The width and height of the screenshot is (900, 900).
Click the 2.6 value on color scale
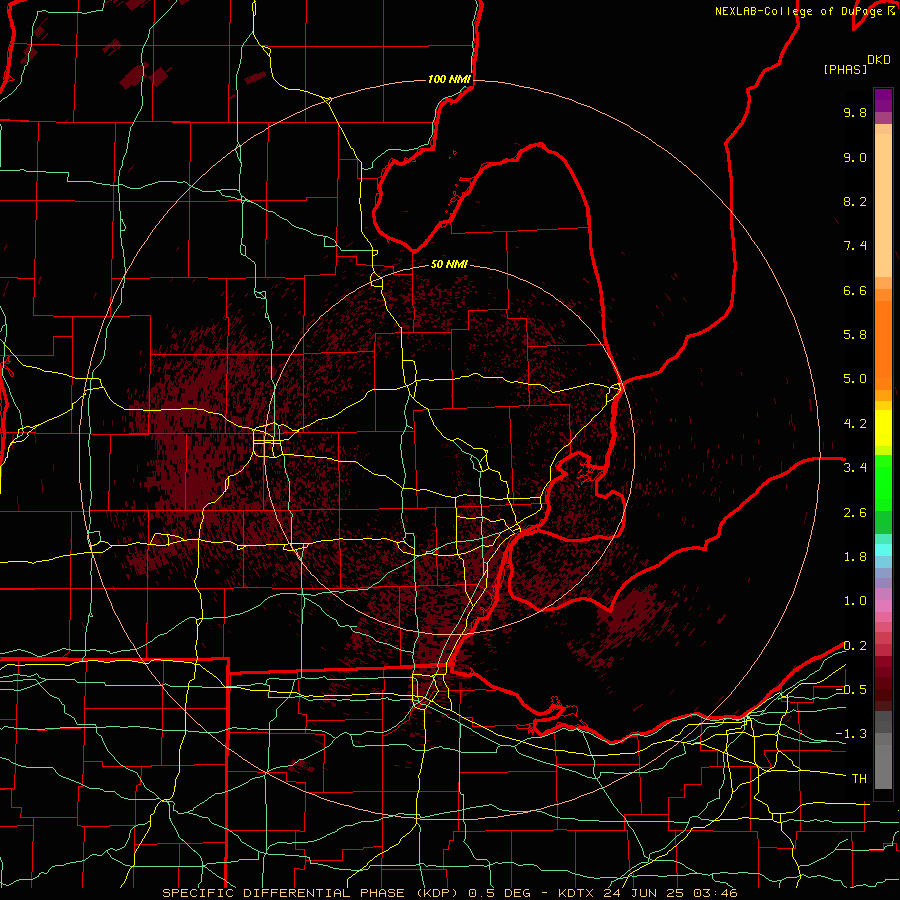[x=855, y=513]
